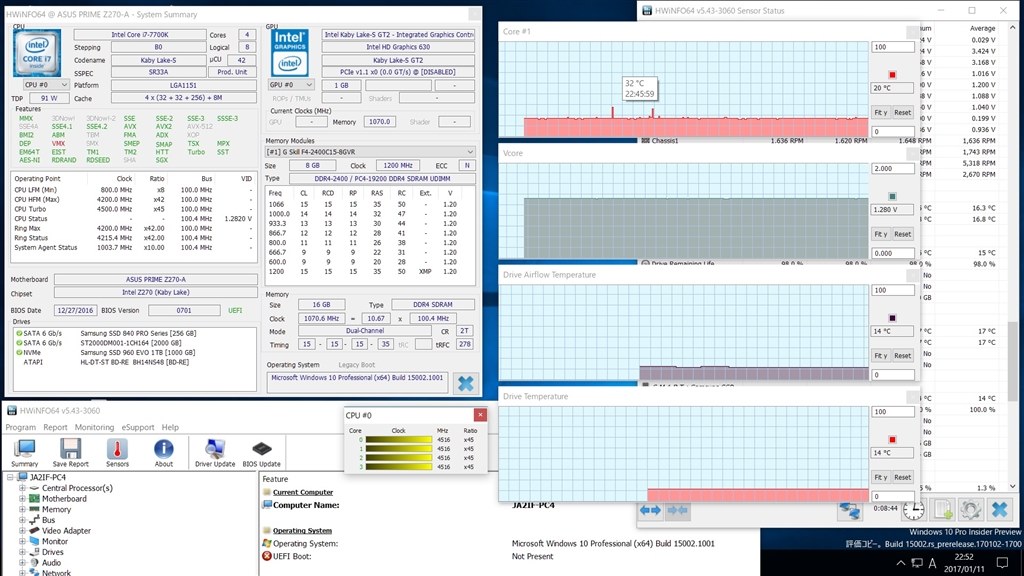Open the Summary toolbar icon
The width and height of the screenshot is (1024, 576).
tap(25, 452)
